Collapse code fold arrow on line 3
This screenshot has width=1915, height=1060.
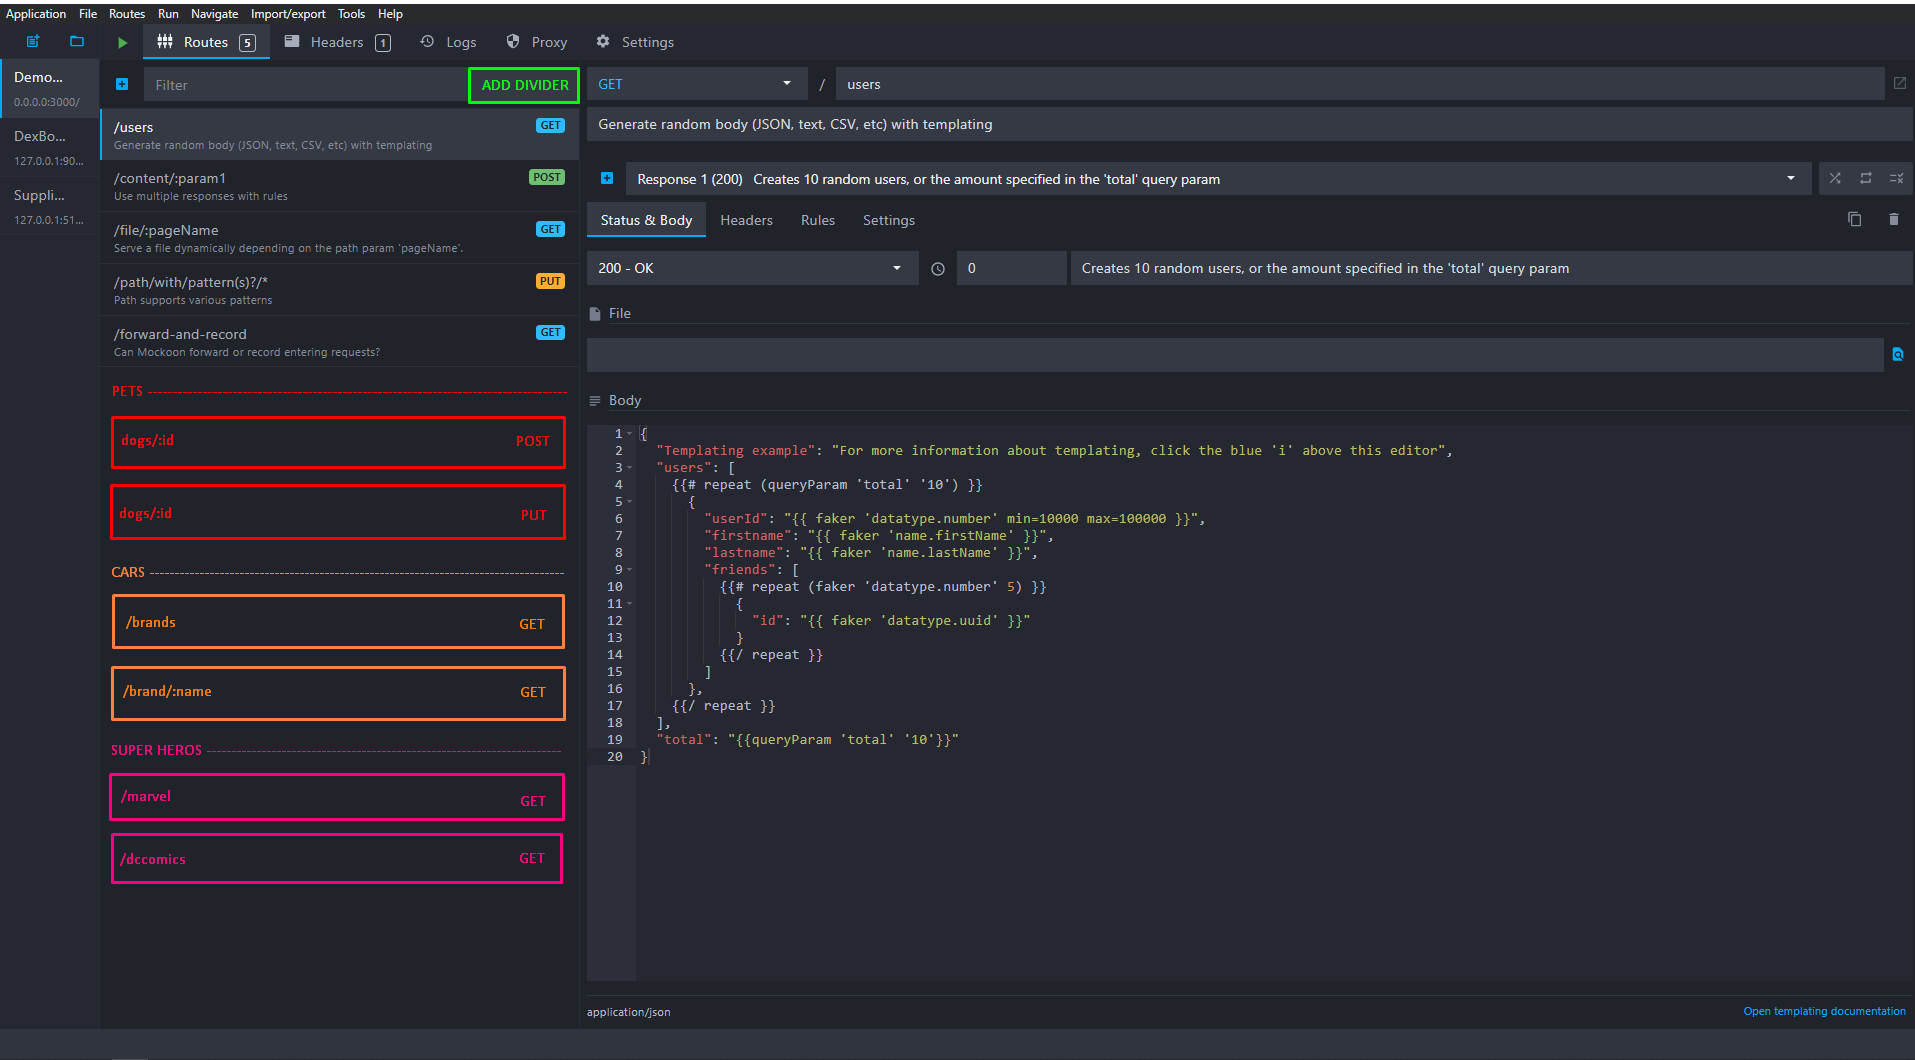coord(630,468)
